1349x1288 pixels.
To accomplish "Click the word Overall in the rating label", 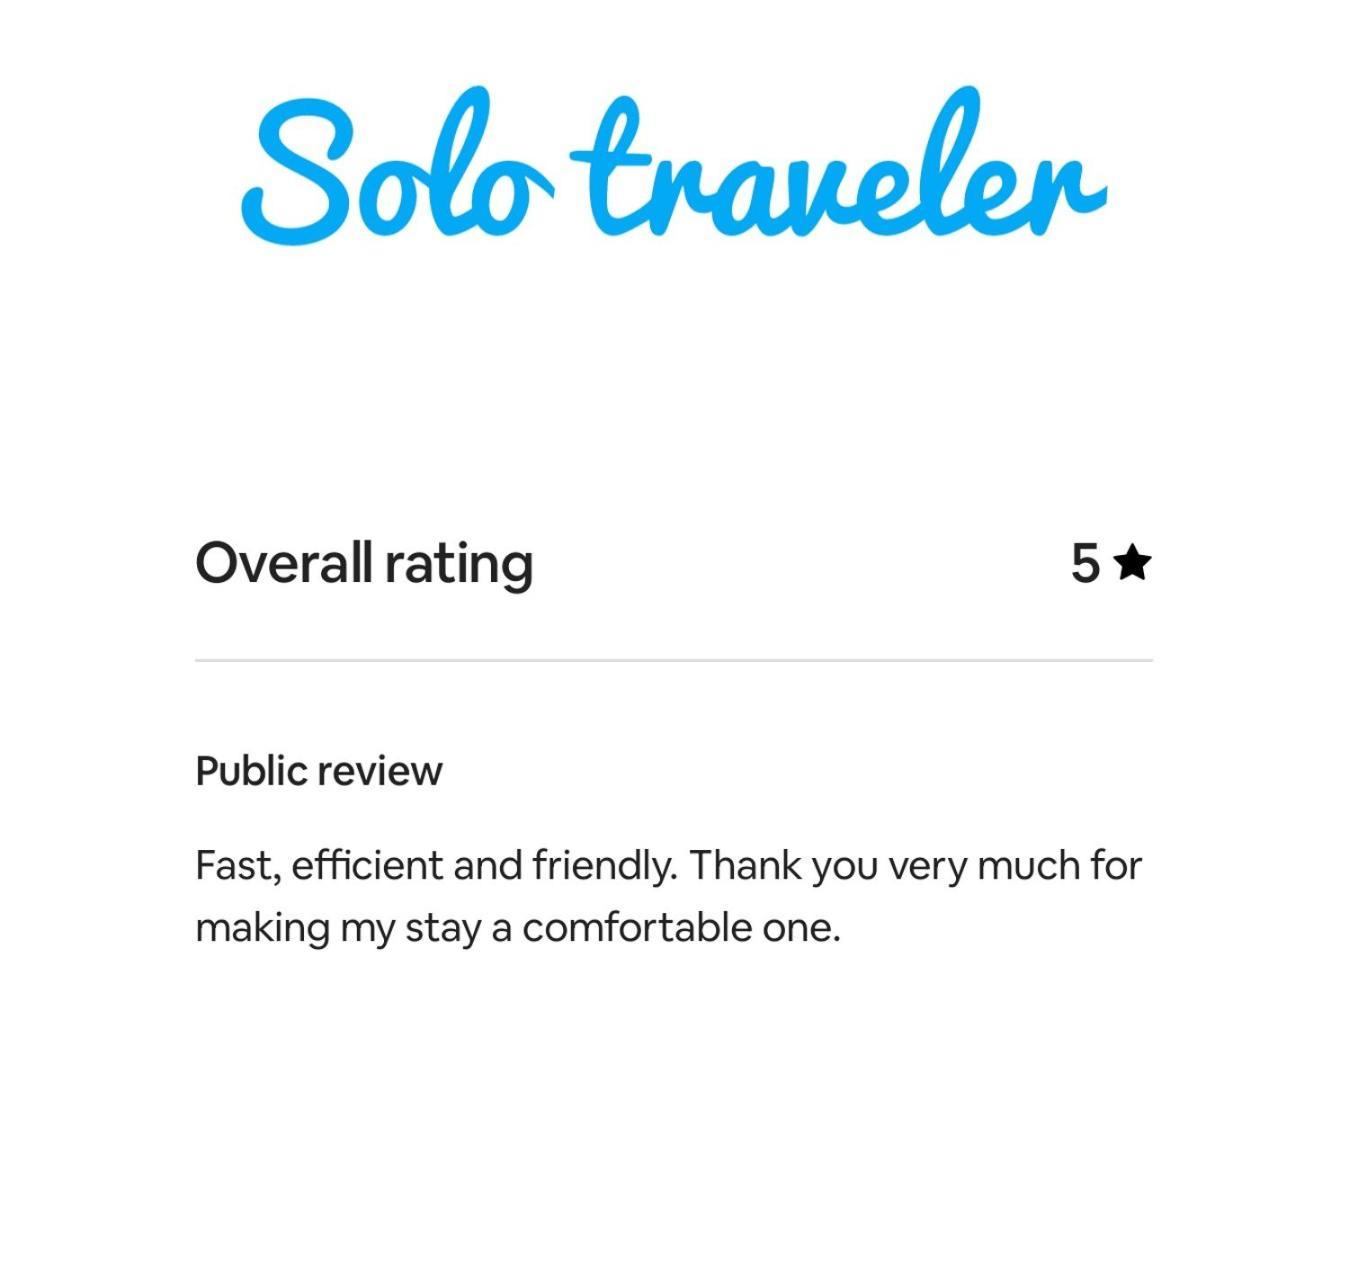I will tap(284, 563).
